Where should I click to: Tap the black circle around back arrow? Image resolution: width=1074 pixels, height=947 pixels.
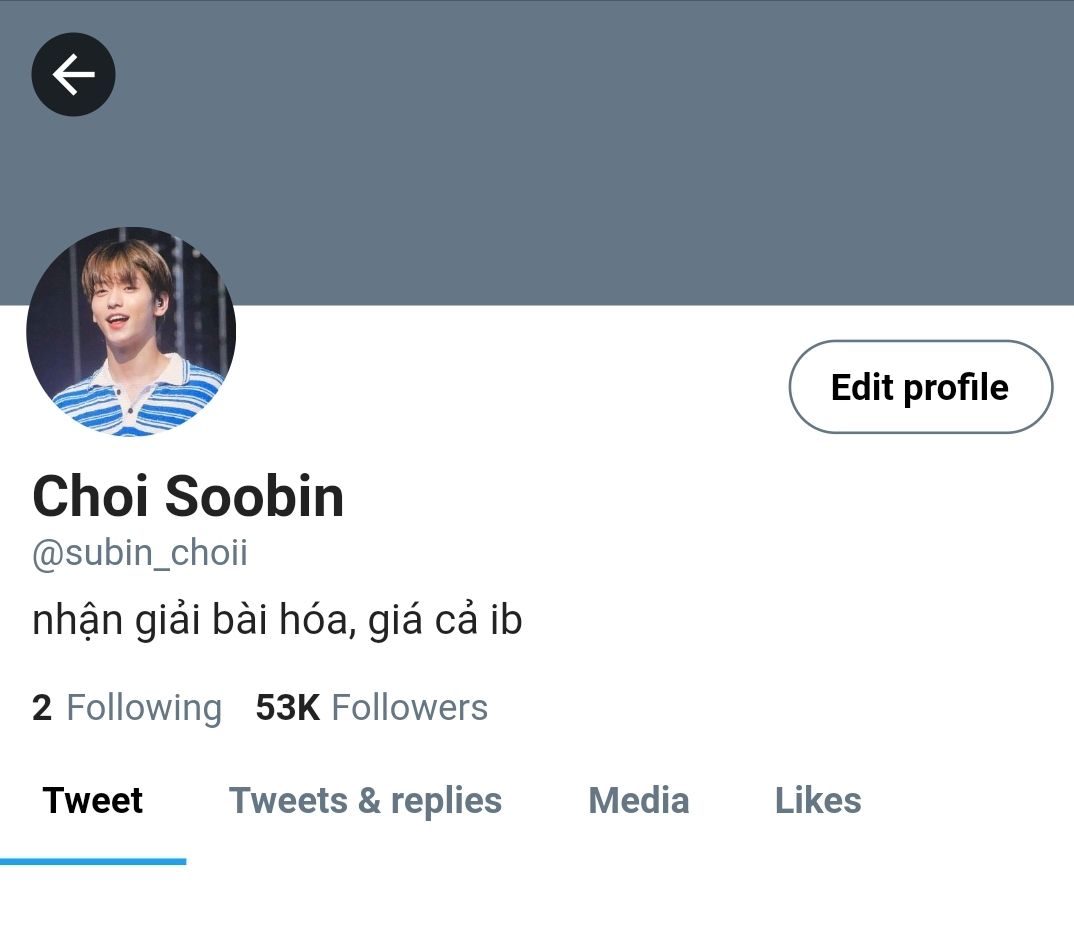73,74
